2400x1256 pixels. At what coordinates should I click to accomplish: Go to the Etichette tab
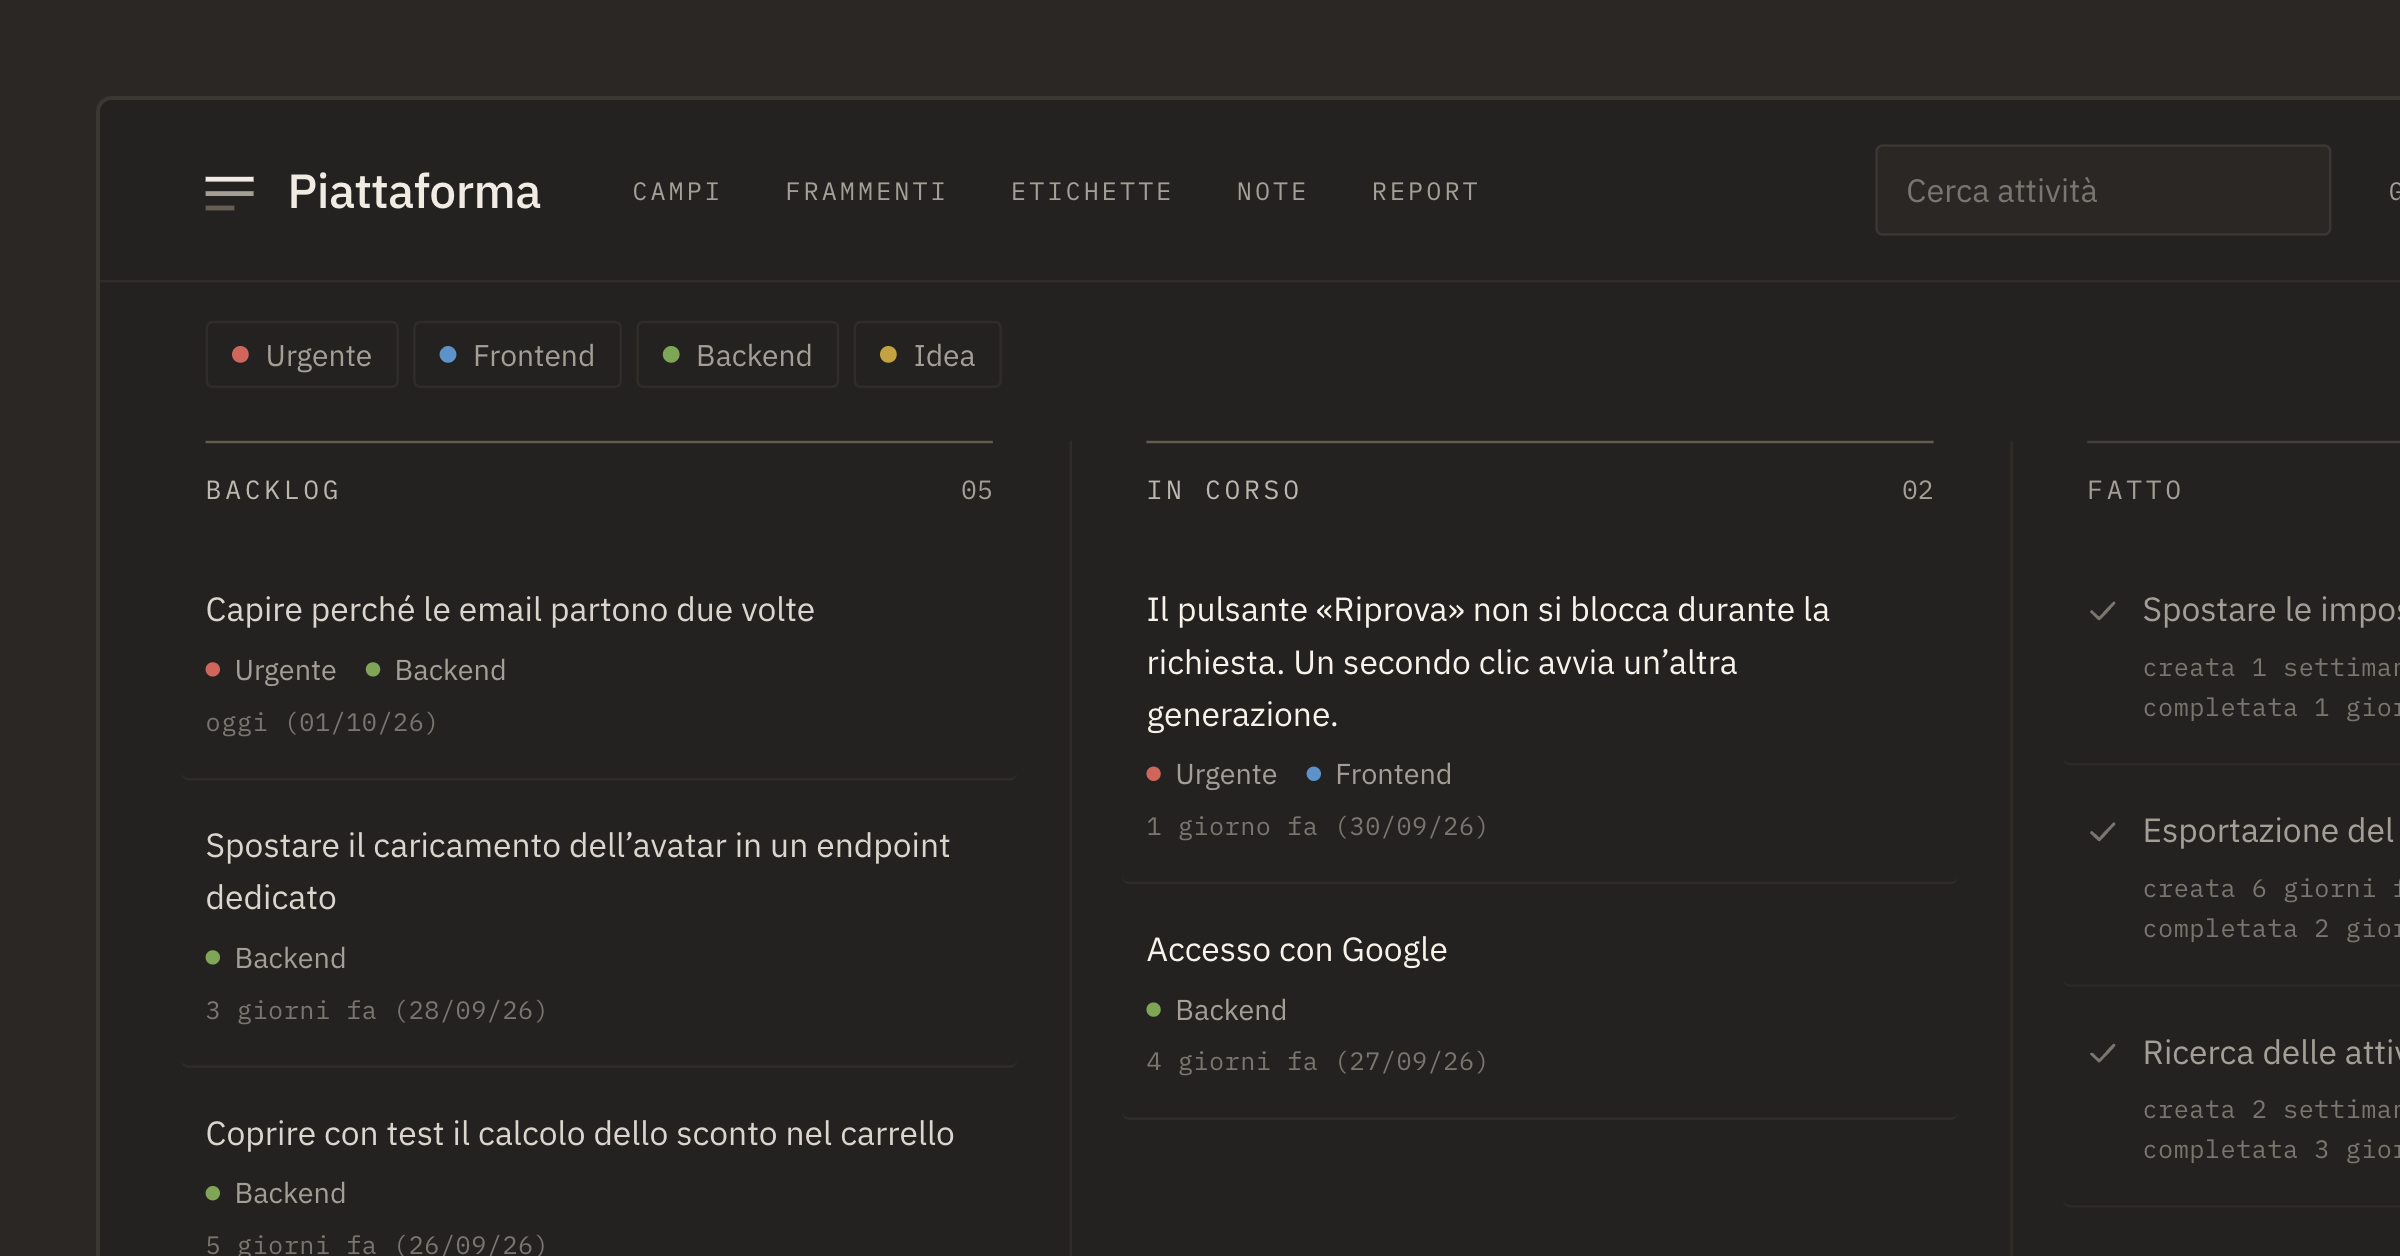coord(1092,192)
